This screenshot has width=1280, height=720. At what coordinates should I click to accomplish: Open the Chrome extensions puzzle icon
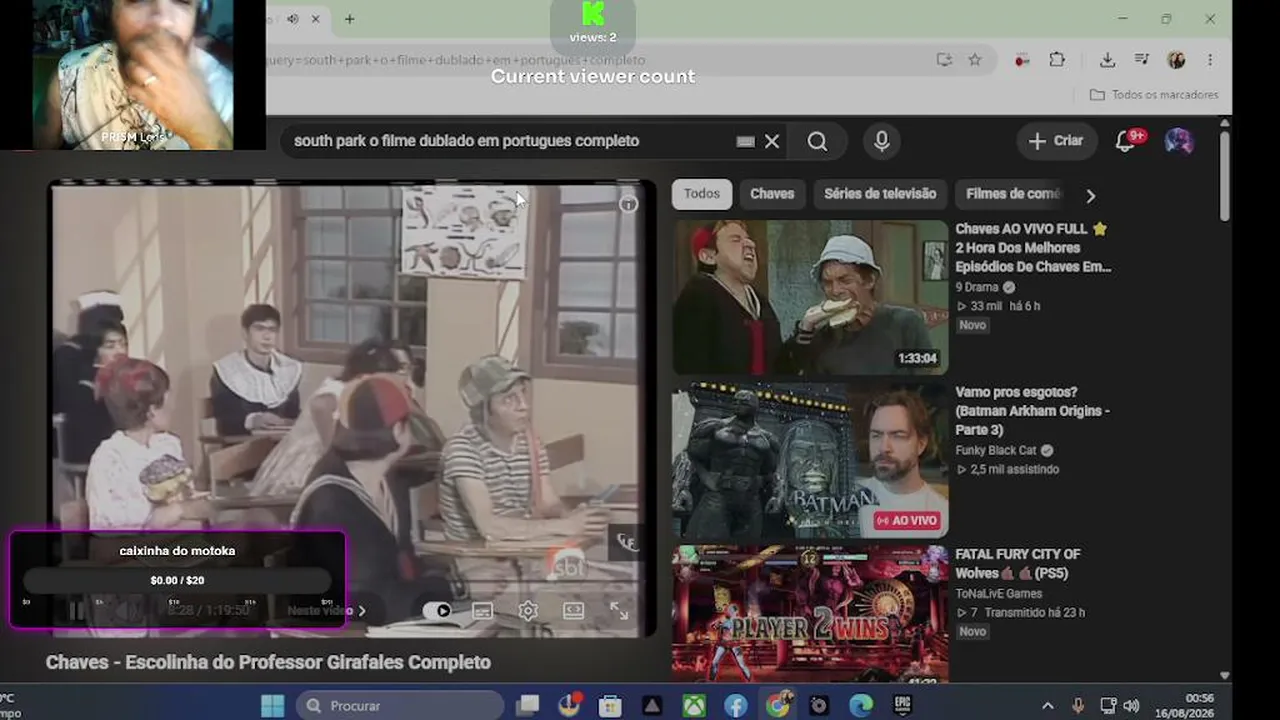[x=1057, y=60]
